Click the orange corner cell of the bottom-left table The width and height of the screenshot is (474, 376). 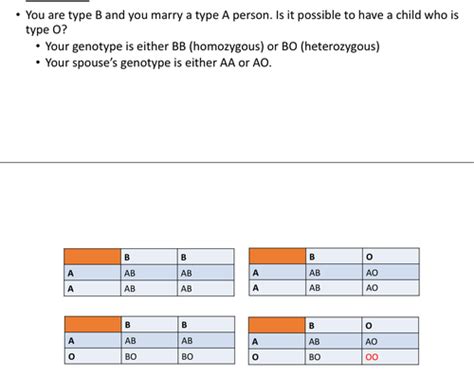(x=93, y=324)
